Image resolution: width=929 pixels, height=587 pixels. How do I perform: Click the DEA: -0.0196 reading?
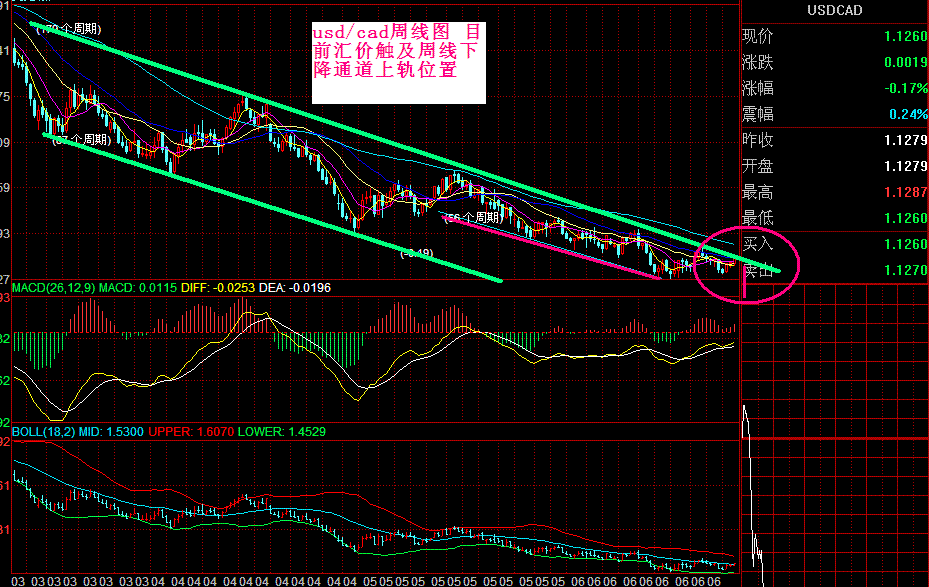click(x=295, y=288)
